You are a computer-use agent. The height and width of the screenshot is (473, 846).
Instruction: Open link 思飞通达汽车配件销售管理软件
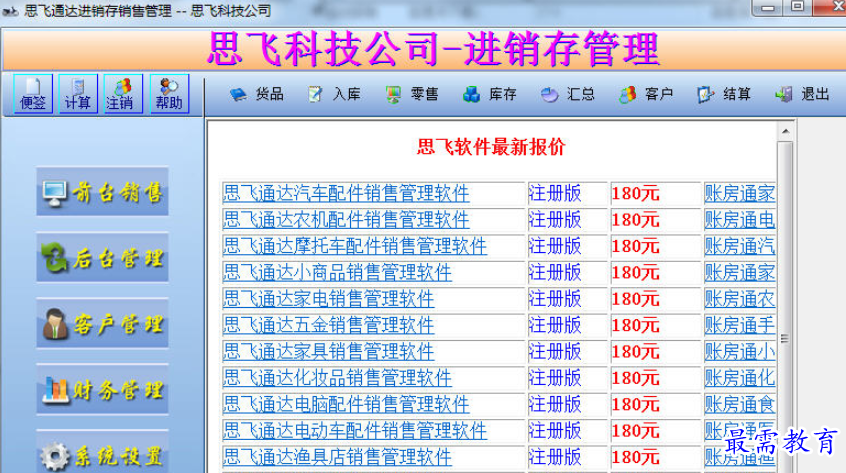coord(346,194)
